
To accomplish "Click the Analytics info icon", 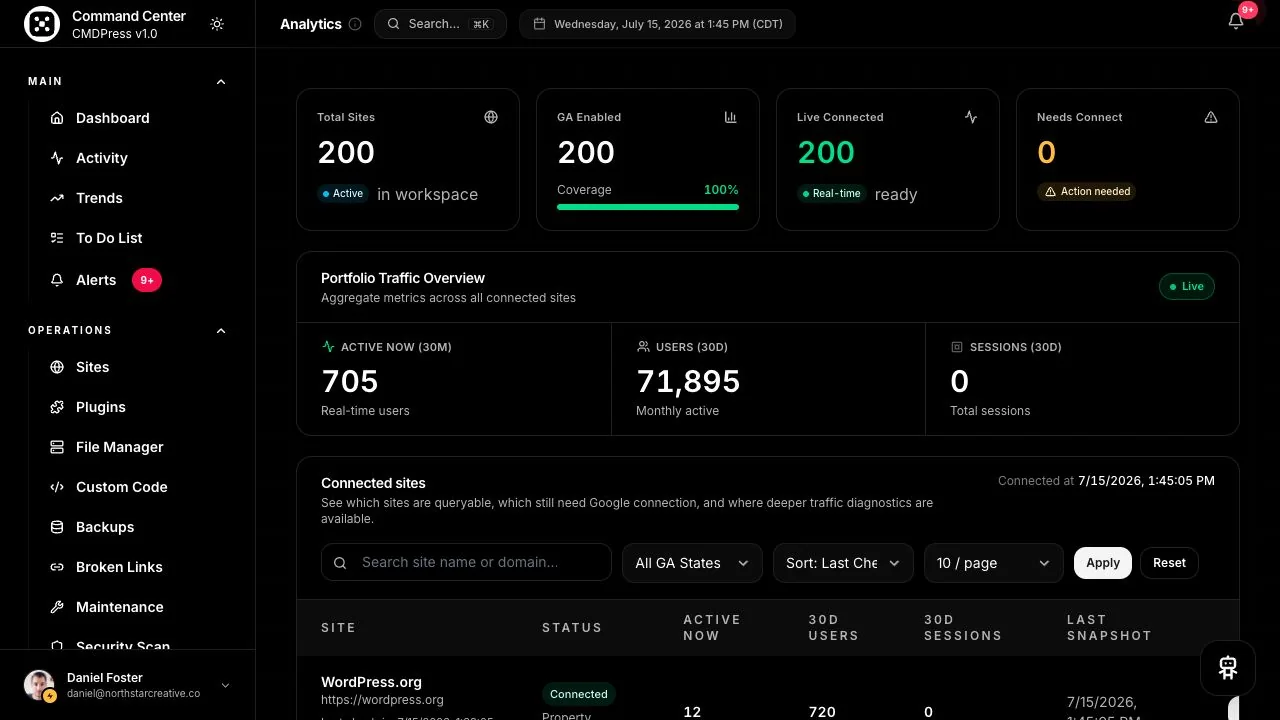I will point(355,24).
